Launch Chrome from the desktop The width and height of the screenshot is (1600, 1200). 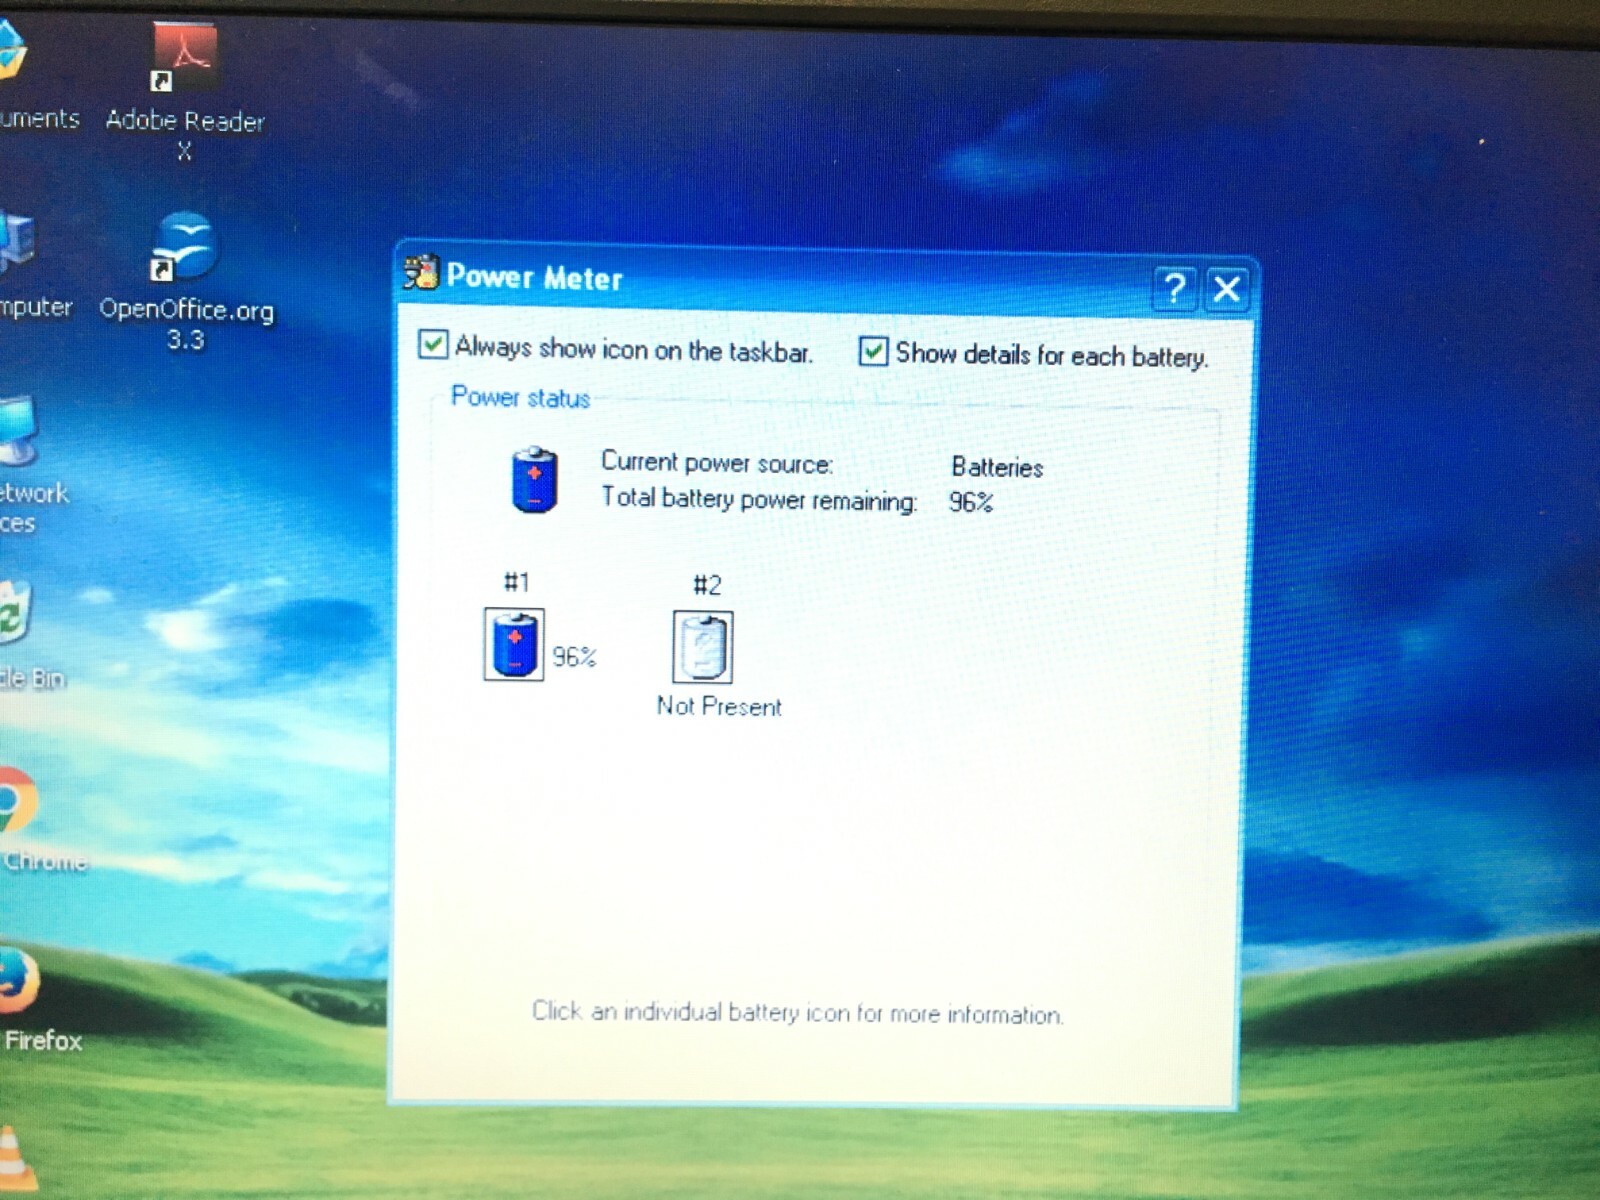point(18,800)
